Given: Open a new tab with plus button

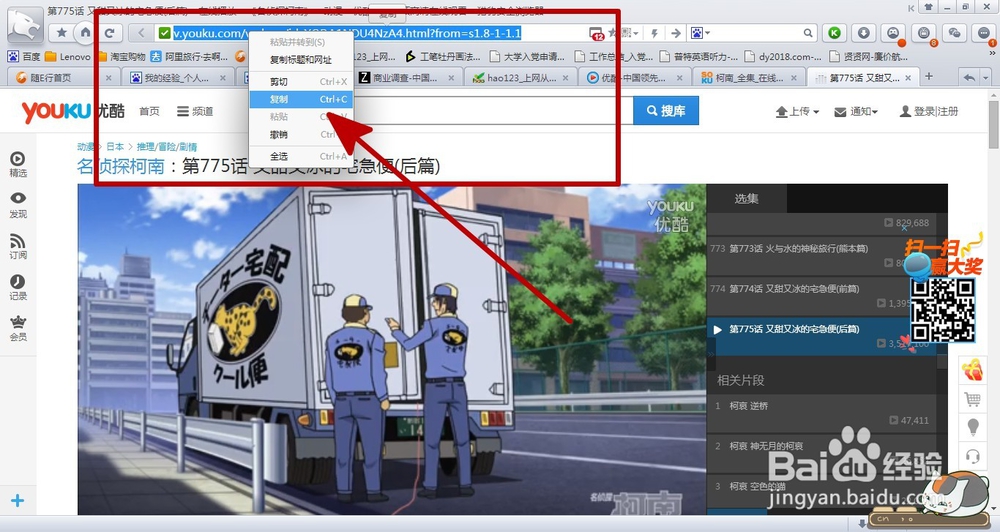Looking at the screenshot, I should [x=929, y=77].
